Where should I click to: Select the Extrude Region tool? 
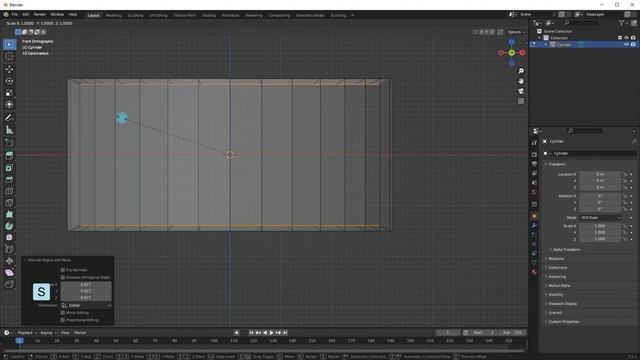click(x=9, y=156)
